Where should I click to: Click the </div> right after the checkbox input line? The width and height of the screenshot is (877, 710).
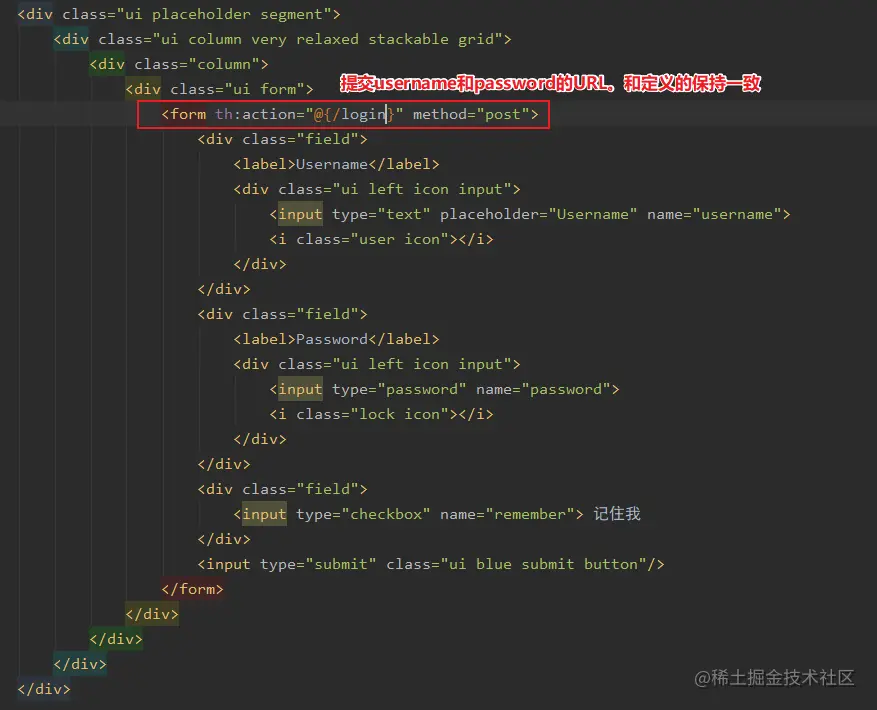coord(224,539)
